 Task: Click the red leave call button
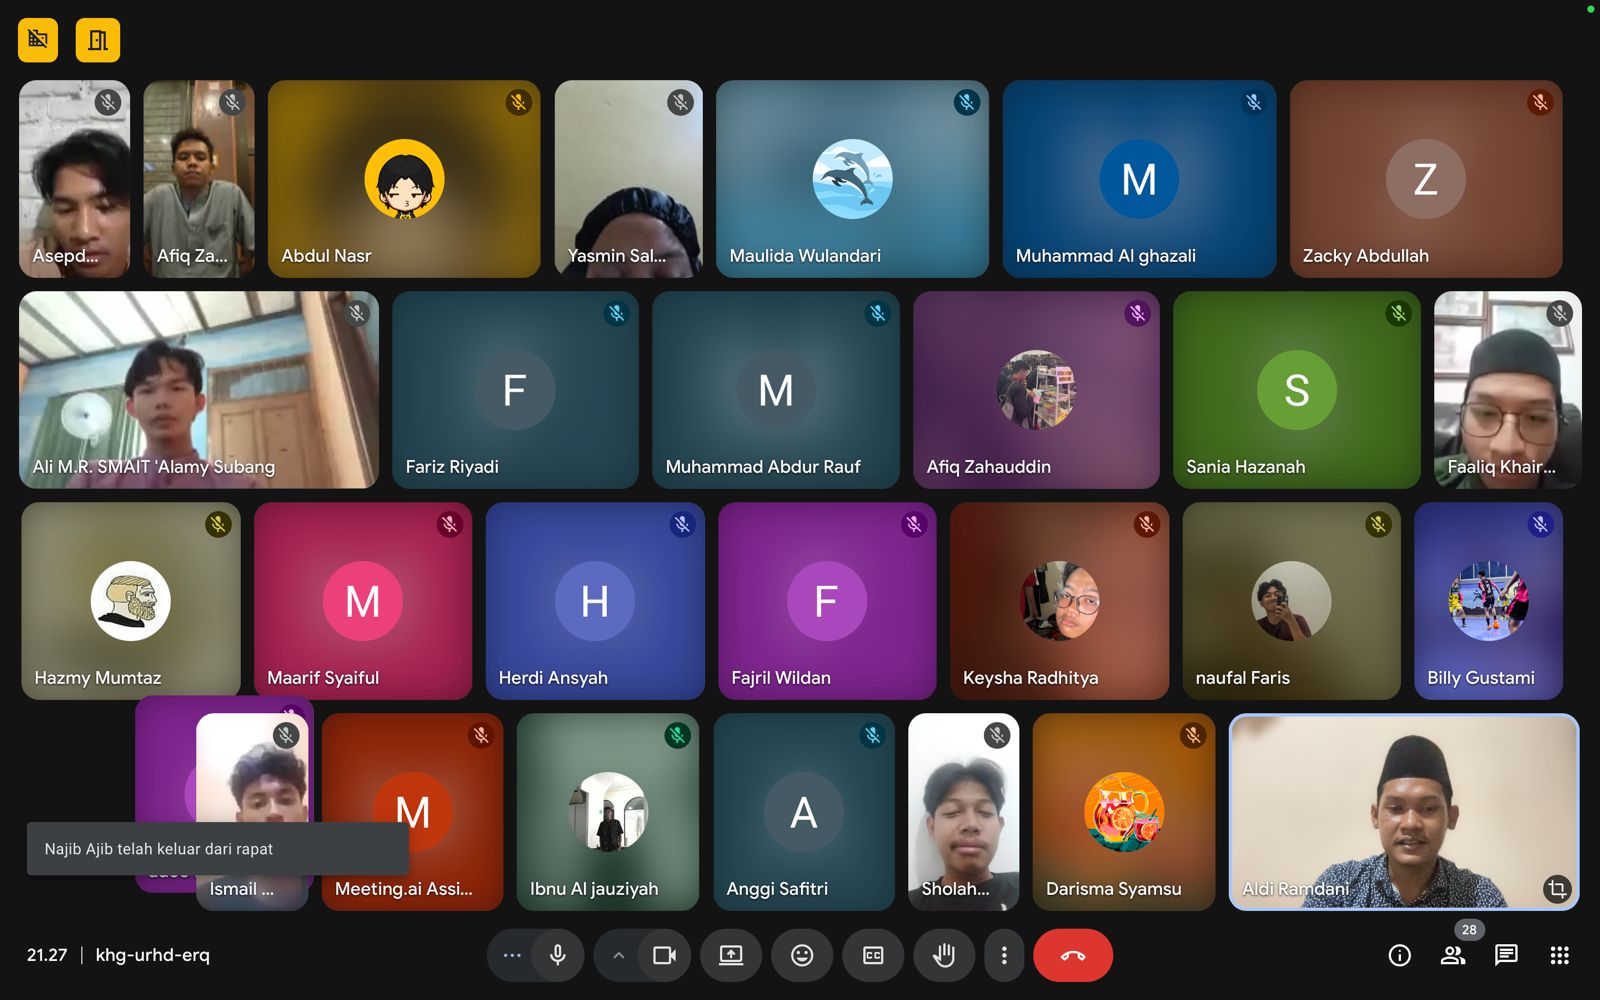pos(1072,955)
